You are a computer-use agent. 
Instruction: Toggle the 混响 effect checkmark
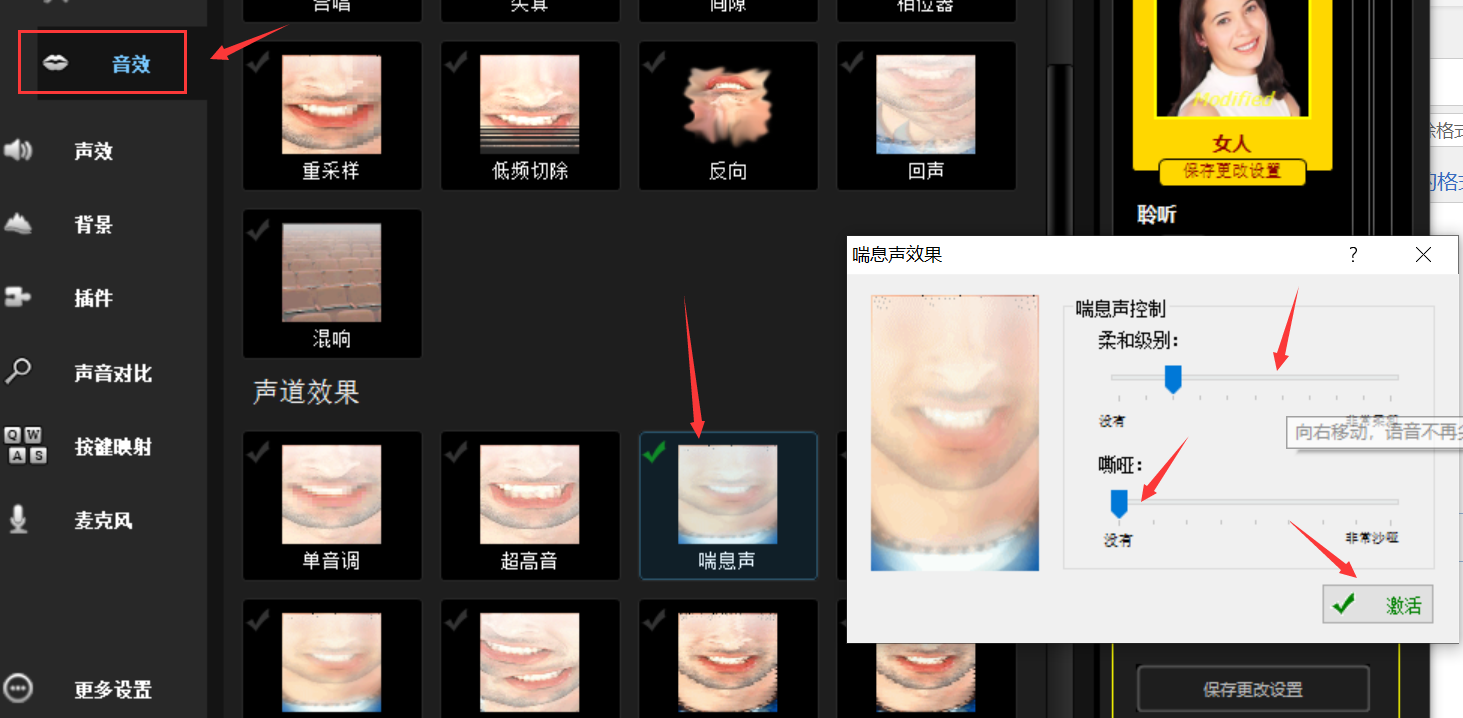[x=258, y=230]
